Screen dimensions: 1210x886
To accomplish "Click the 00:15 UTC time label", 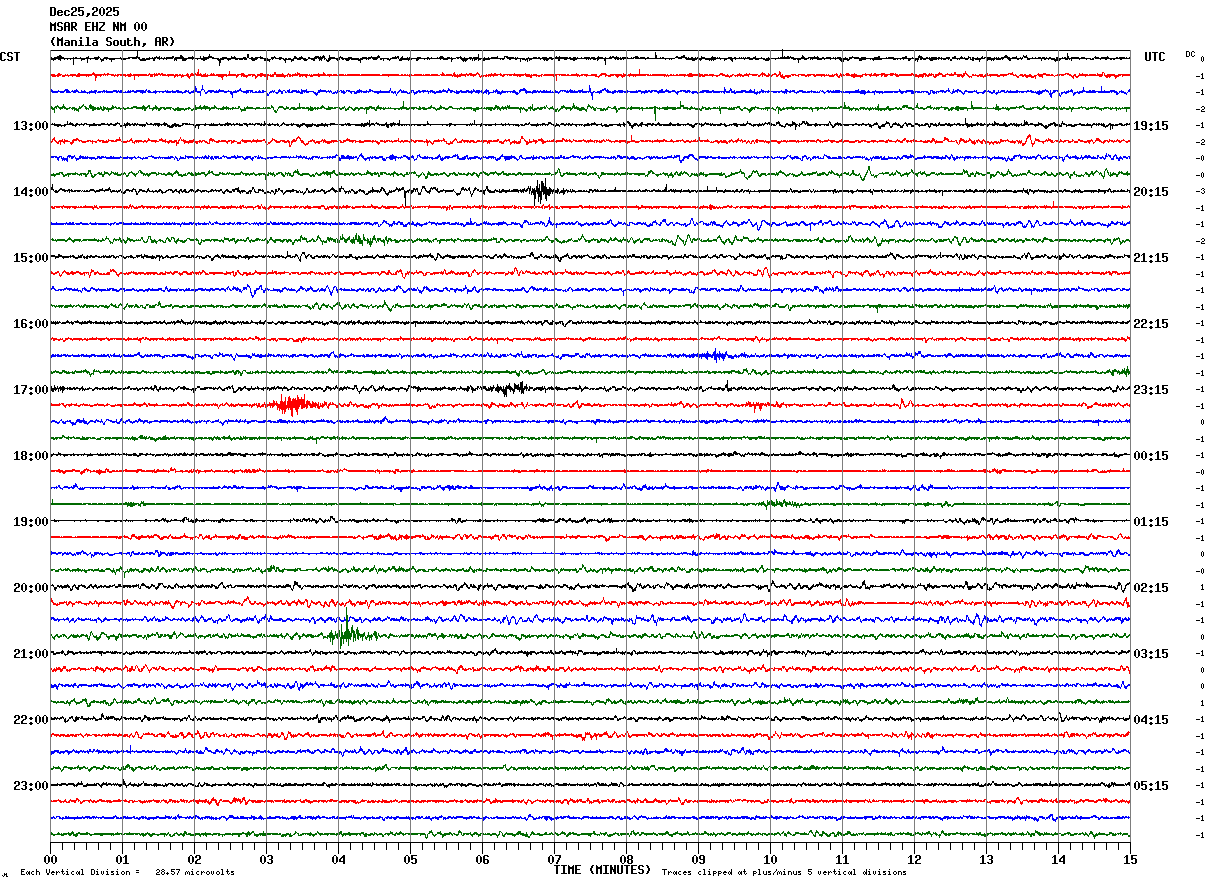I will coord(1151,456).
